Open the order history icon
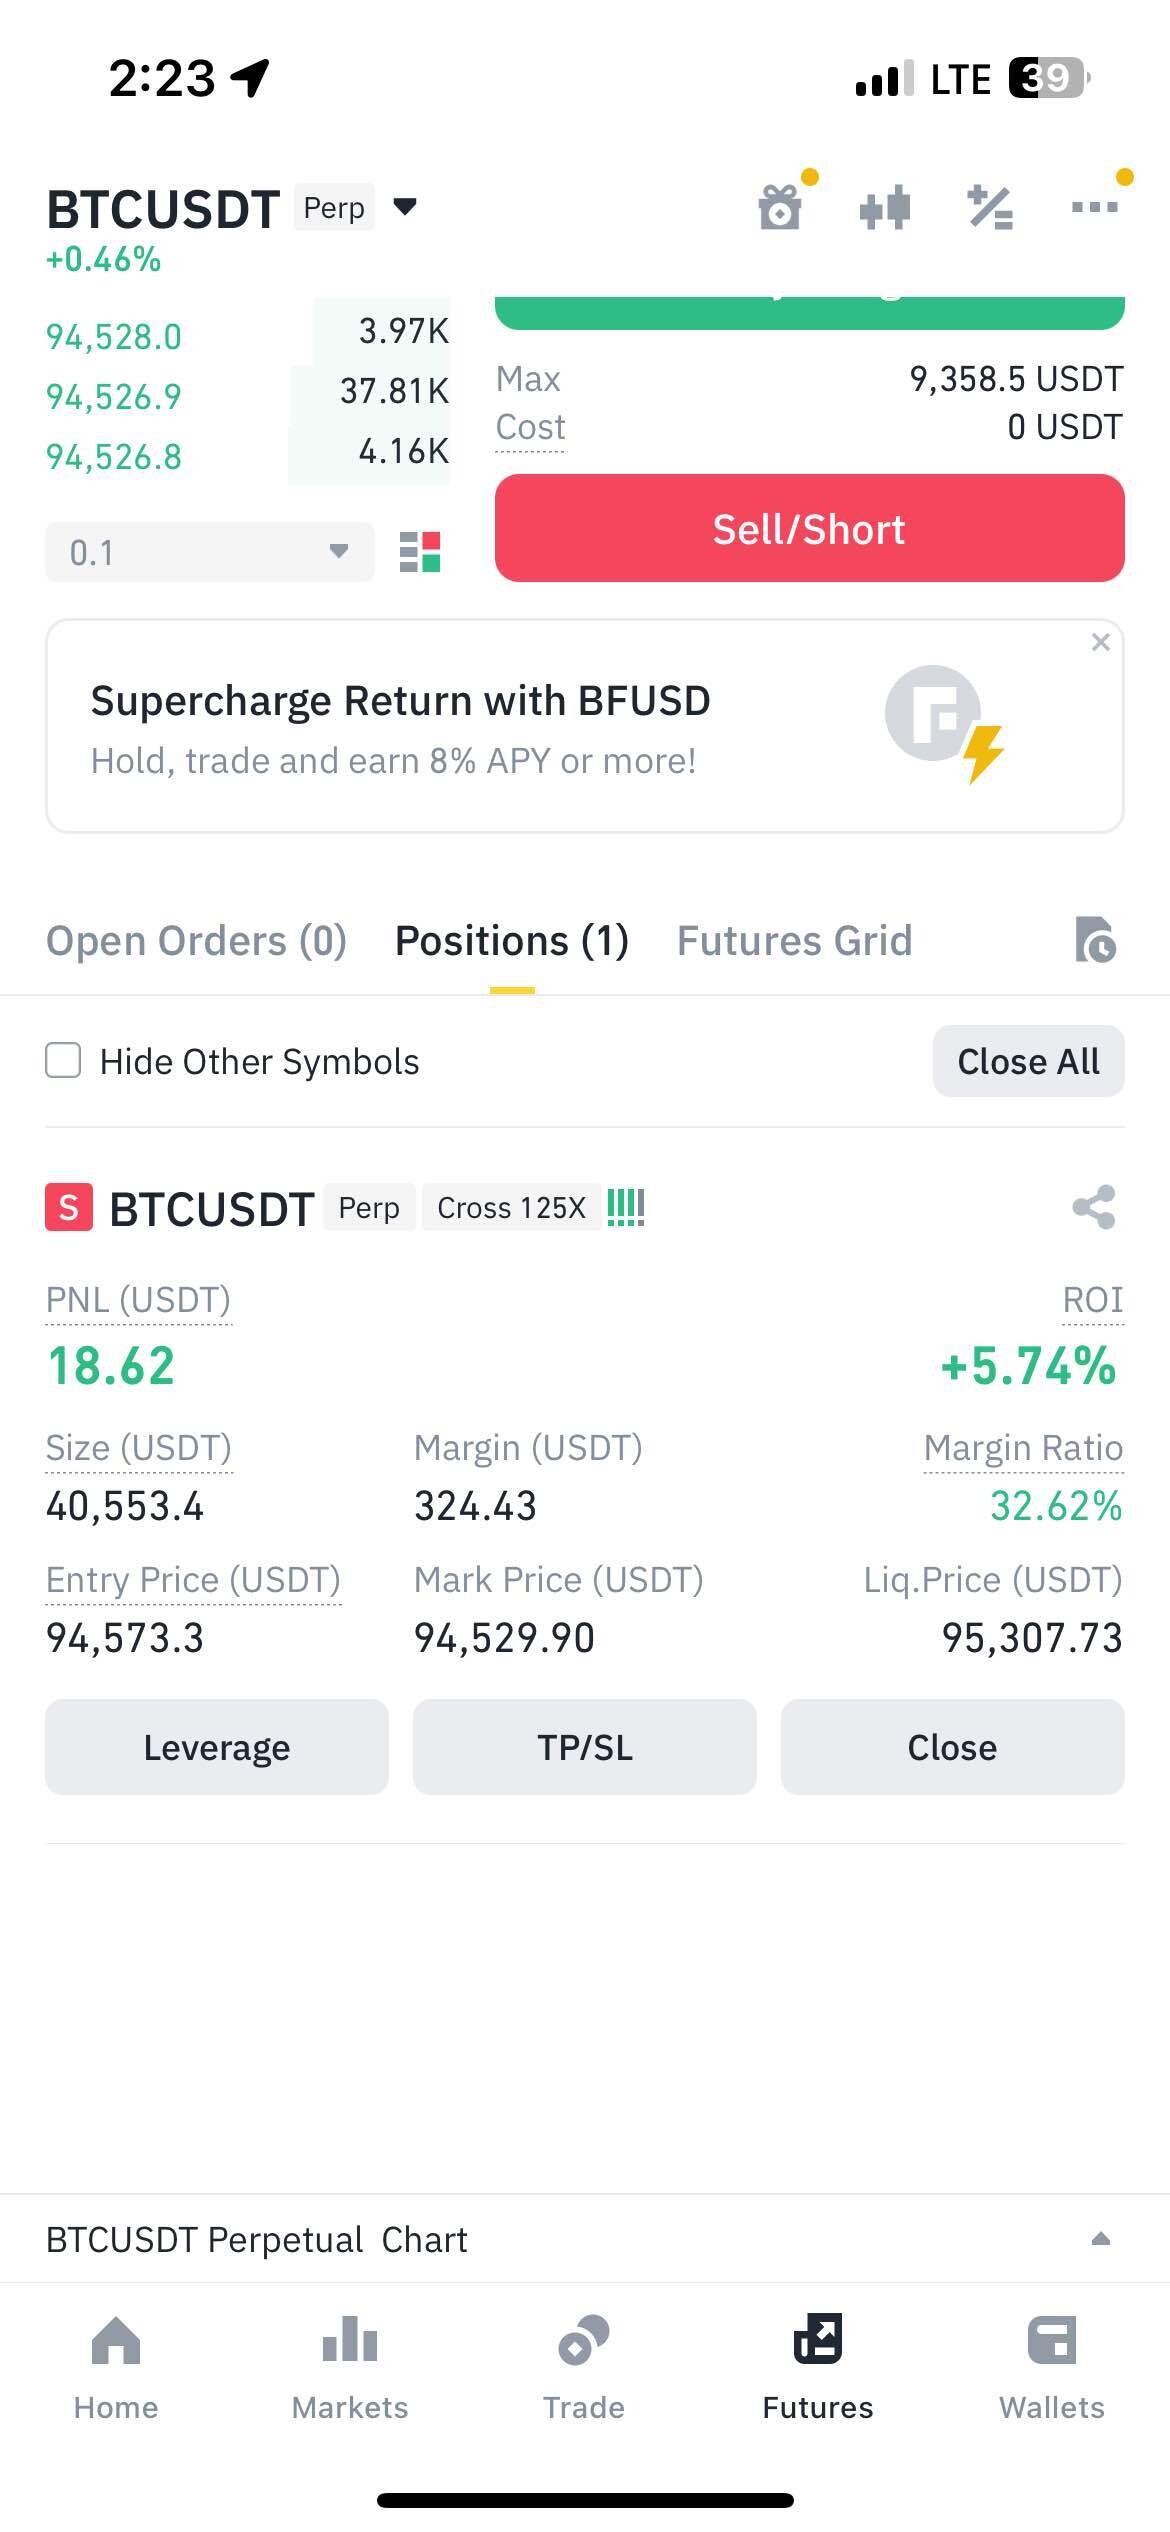This screenshot has height=2532, width=1170. [x=1096, y=940]
